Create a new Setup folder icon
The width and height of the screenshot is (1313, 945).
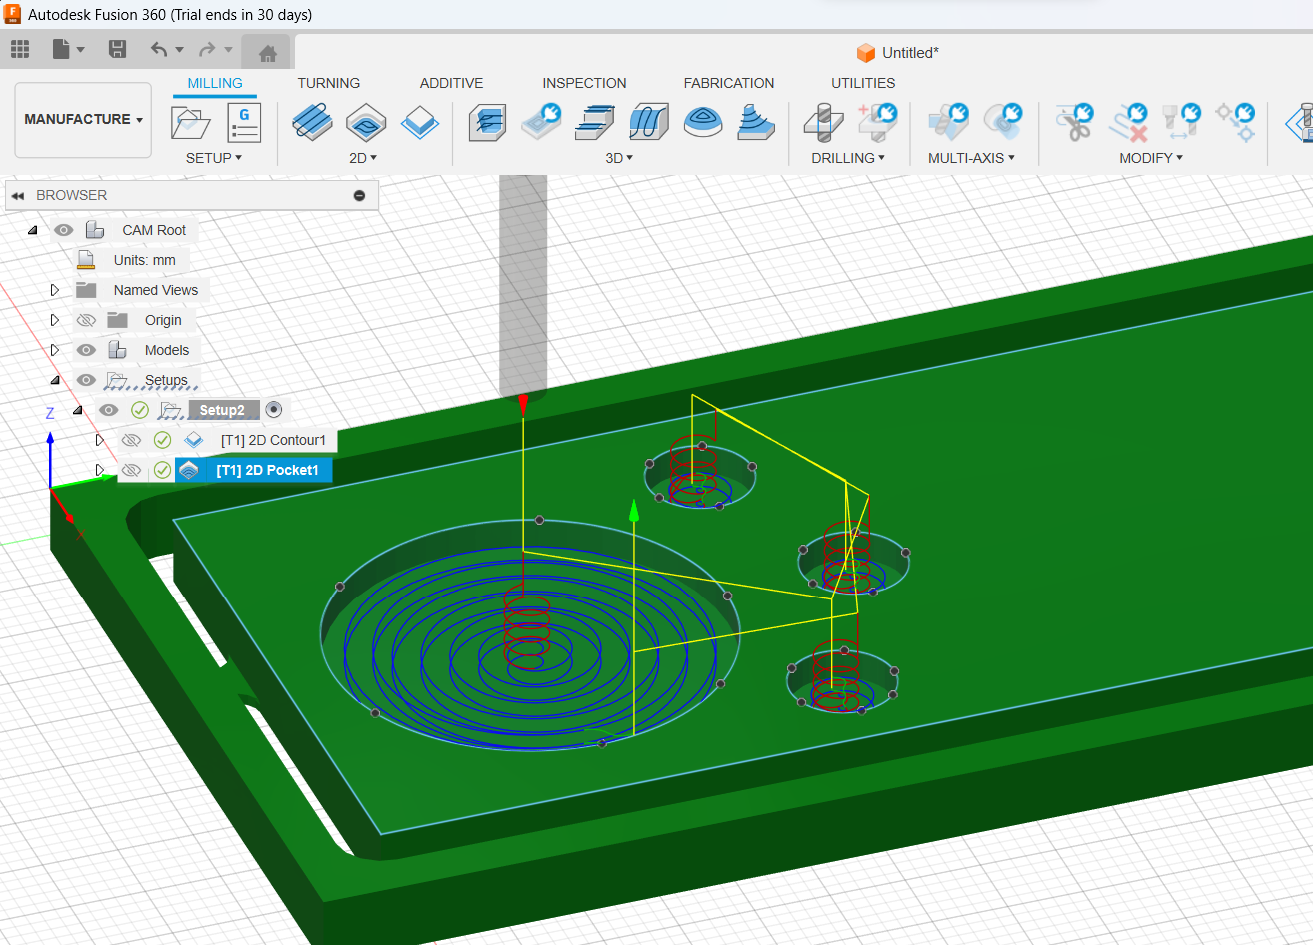click(191, 123)
